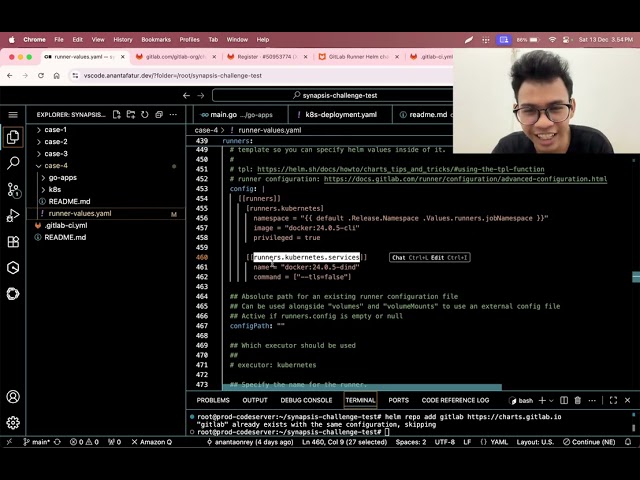
Task: Open terminal launch profile dropdown arrow
Action: (551, 400)
